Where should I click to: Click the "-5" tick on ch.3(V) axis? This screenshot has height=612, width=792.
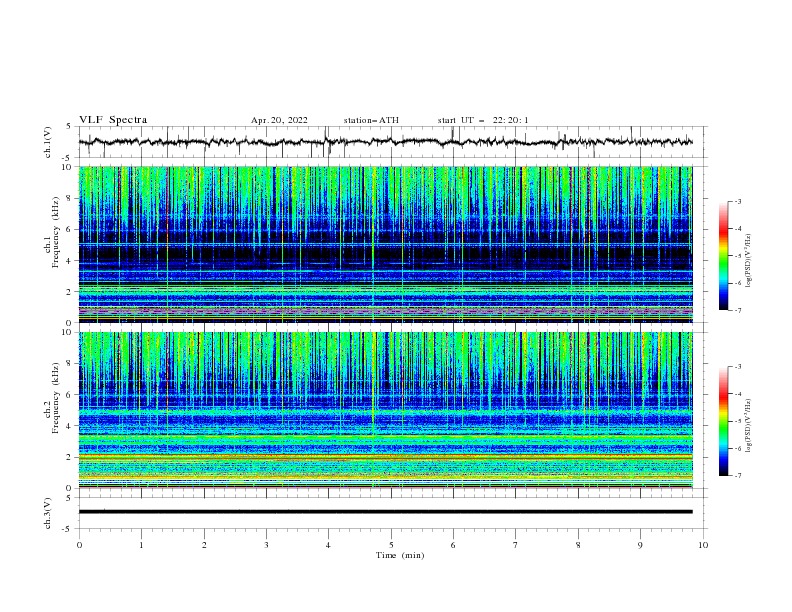66,529
